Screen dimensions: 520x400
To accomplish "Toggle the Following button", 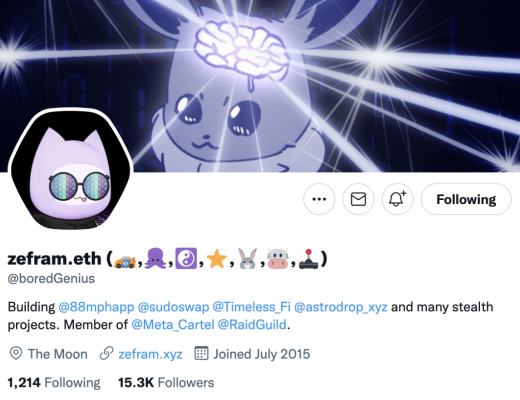I will [466, 199].
